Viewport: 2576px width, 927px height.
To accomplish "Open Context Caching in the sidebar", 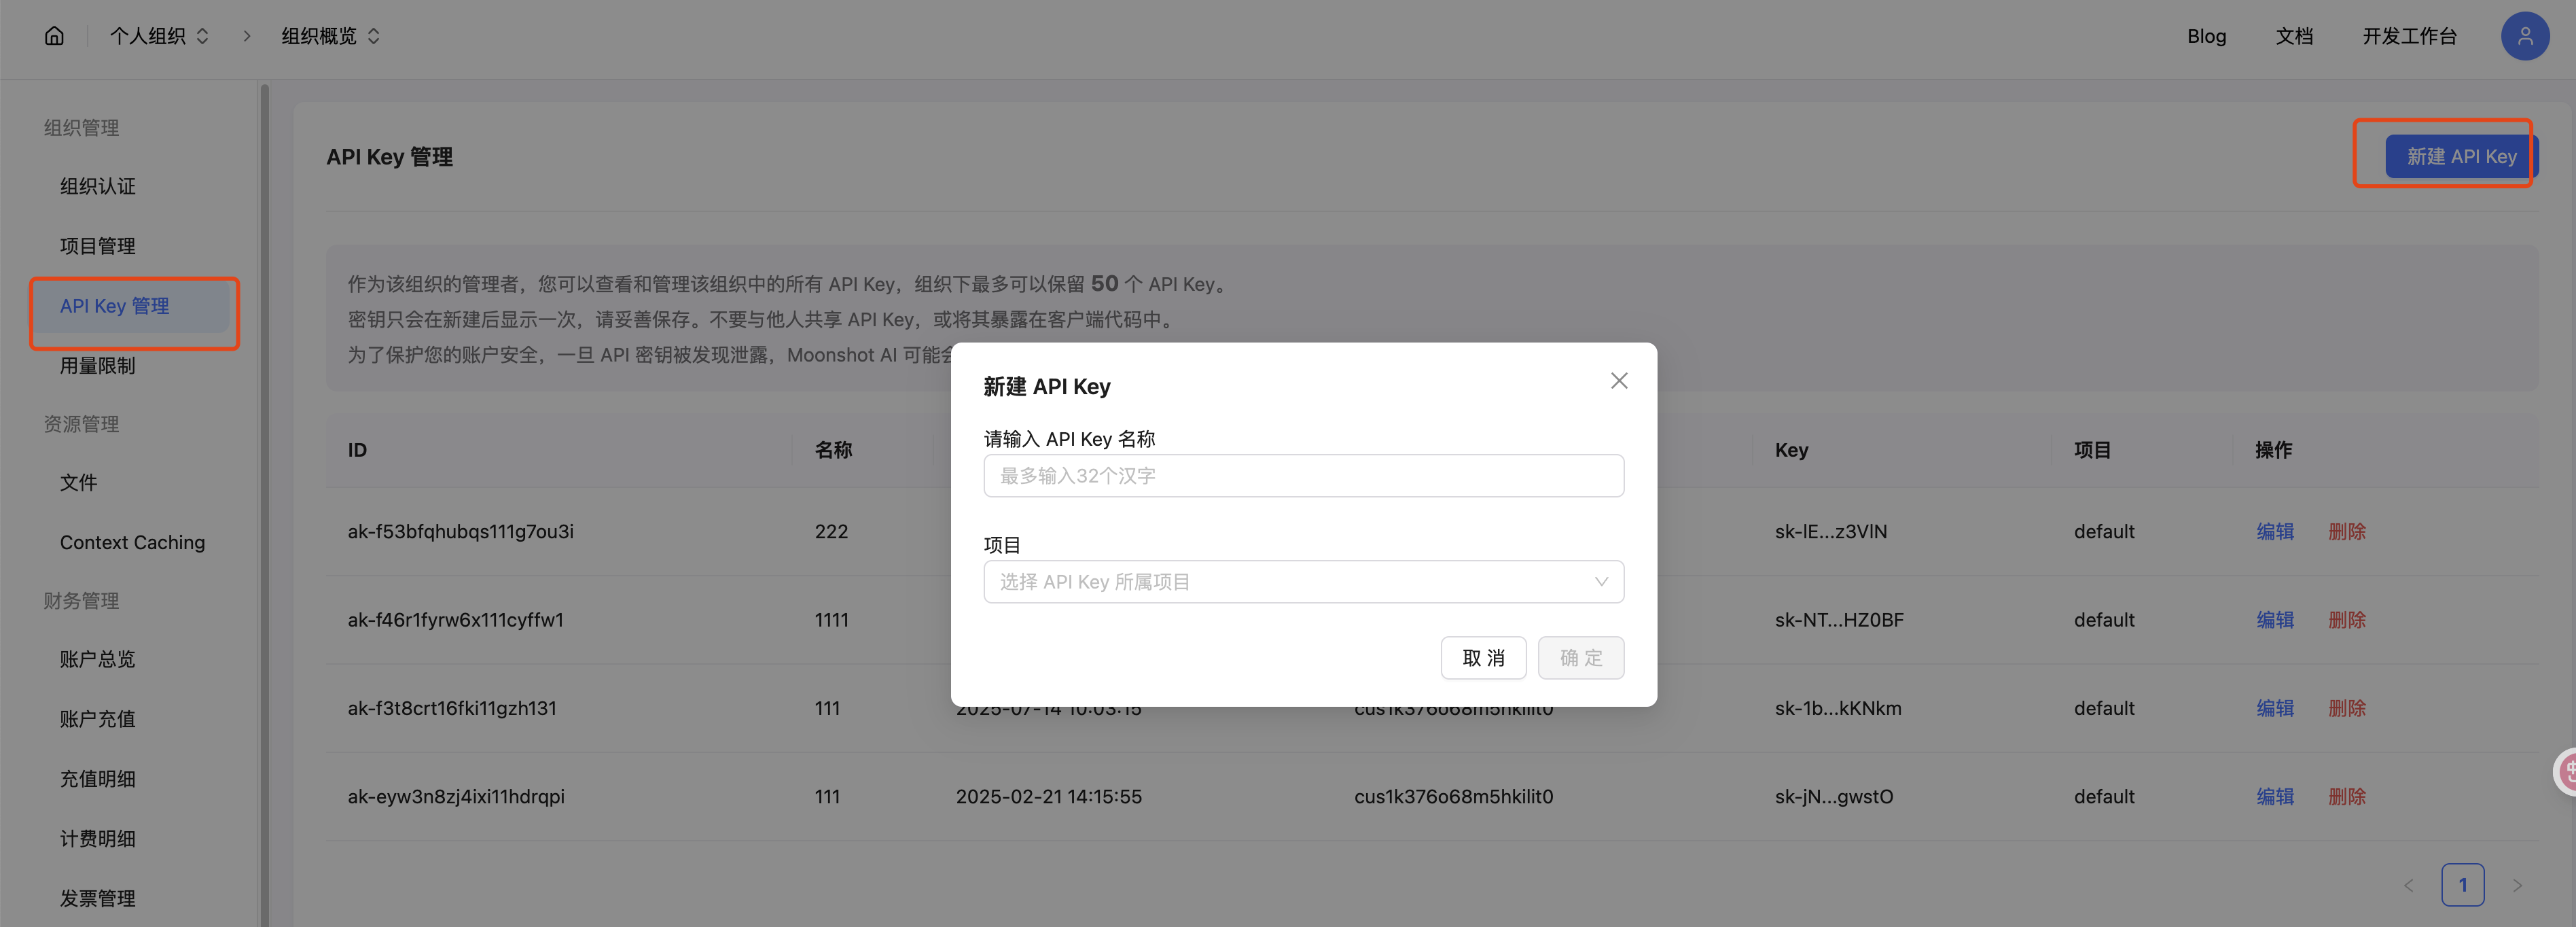I will 132,542.
